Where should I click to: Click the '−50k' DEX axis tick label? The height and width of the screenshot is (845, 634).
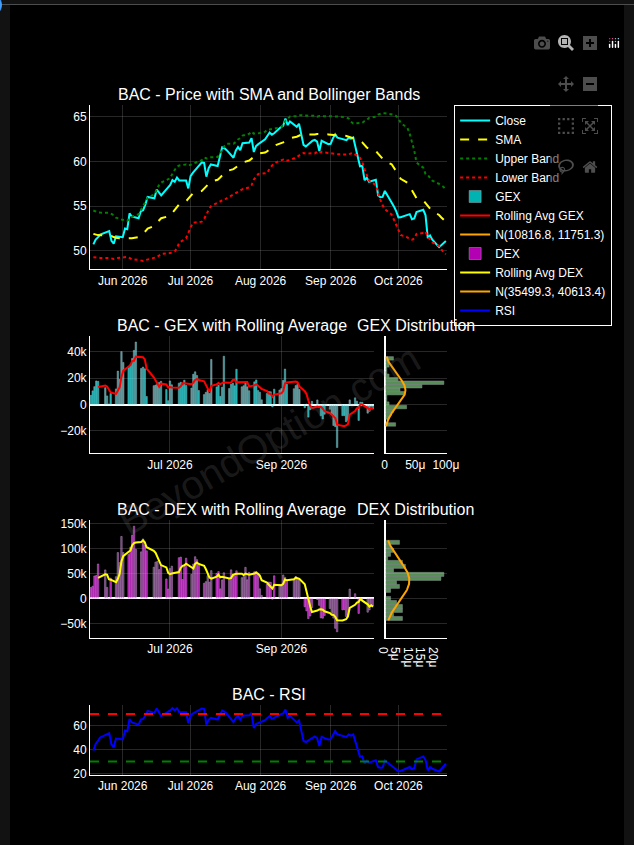[73, 624]
